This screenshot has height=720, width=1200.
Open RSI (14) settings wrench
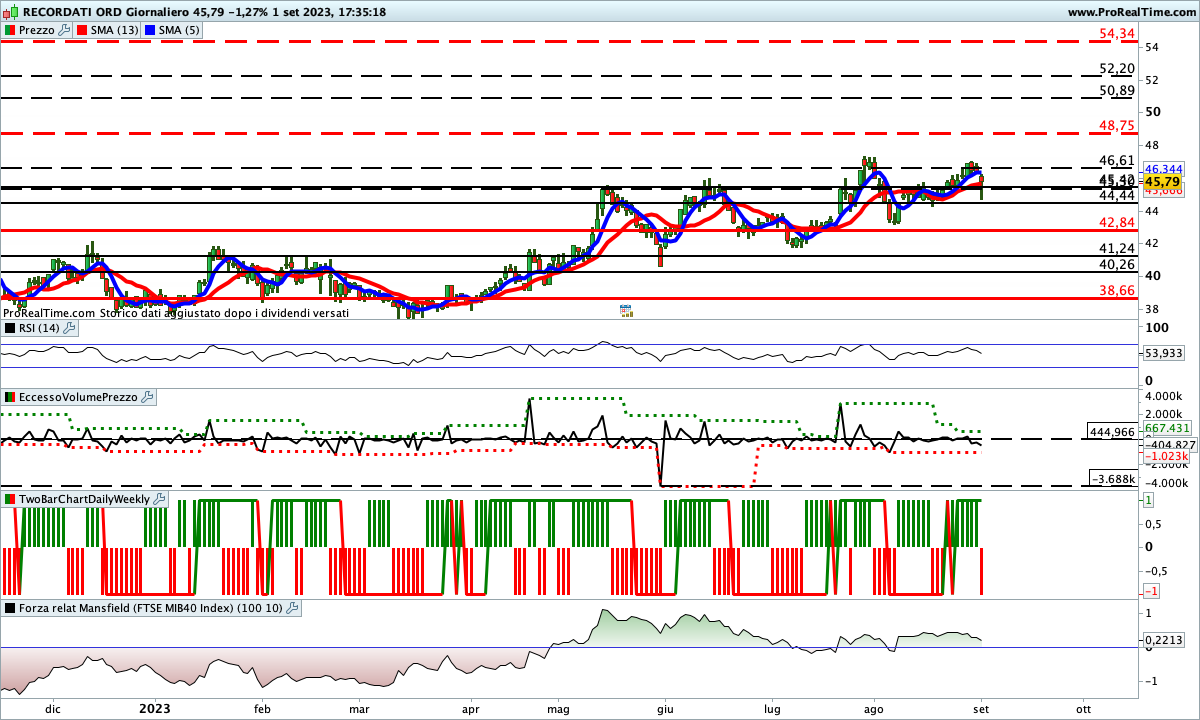(x=70, y=327)
